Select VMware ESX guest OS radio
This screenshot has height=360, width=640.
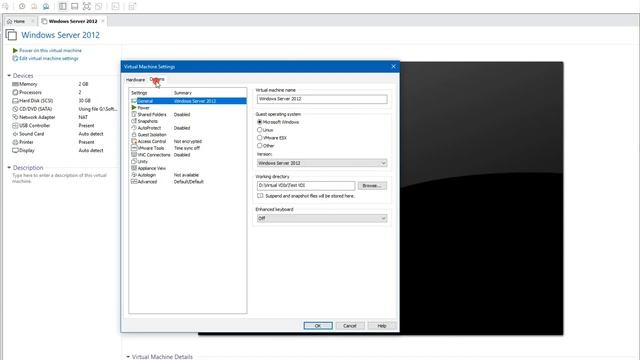coord(260,138)
